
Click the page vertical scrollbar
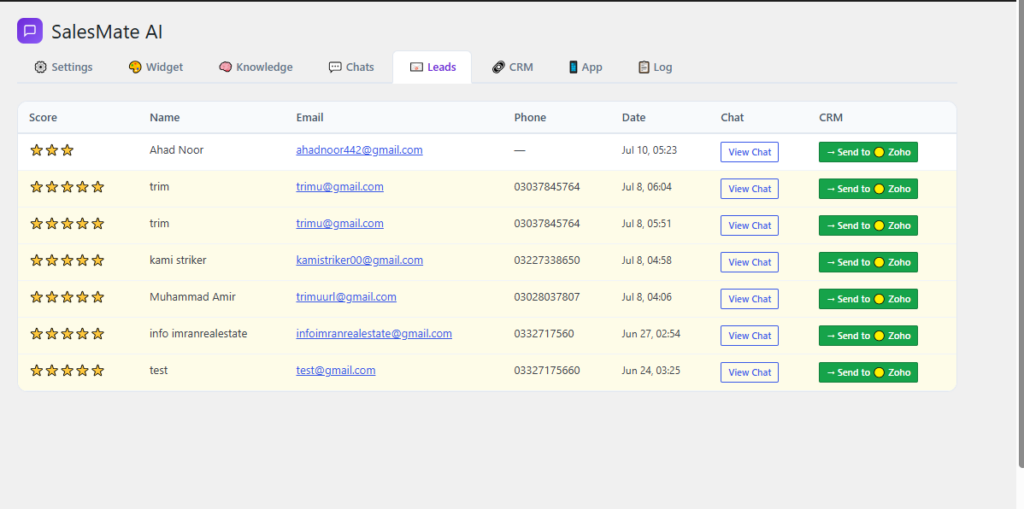(1021, 233)
